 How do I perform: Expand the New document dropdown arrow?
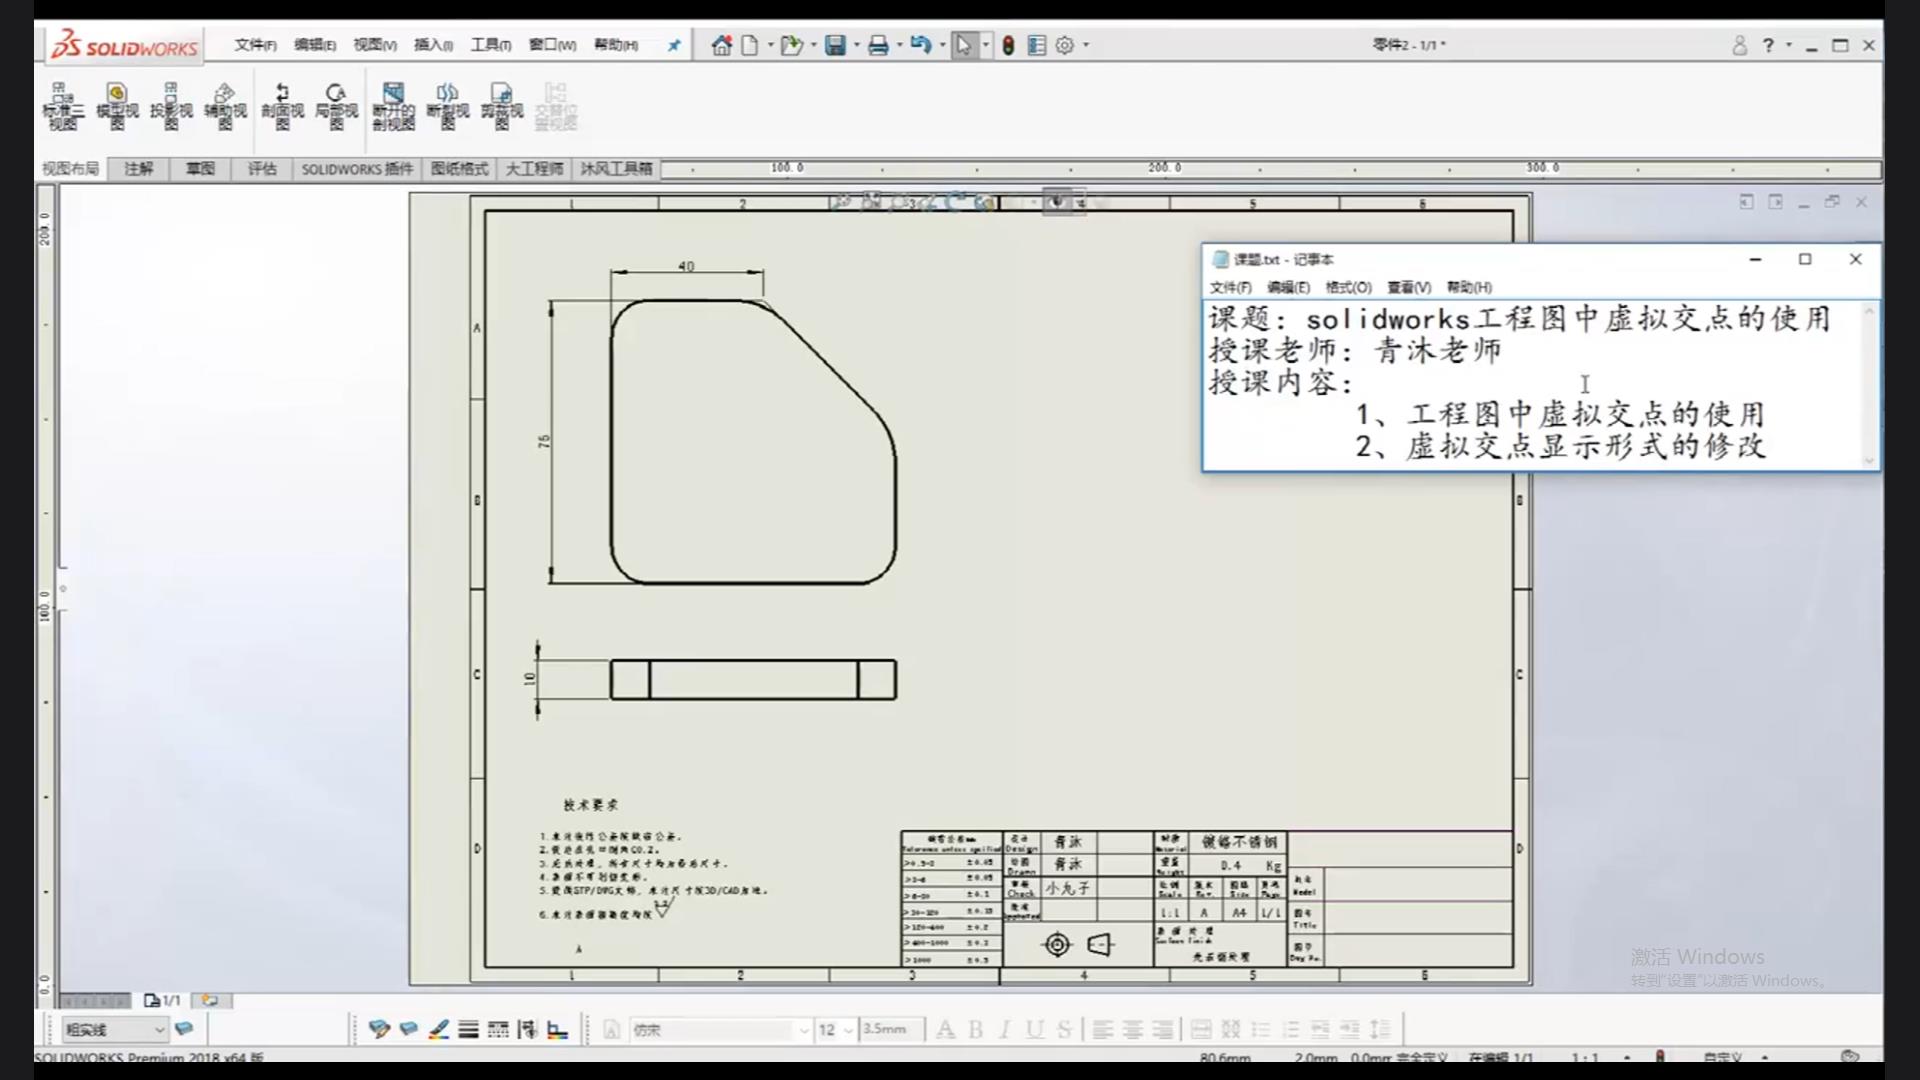[770, 45]
